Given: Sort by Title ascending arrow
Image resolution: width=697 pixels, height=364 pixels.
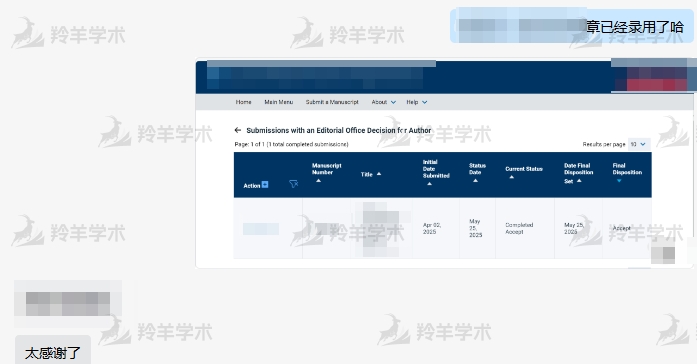Looking at the screenshot, I should pos(379,174).
